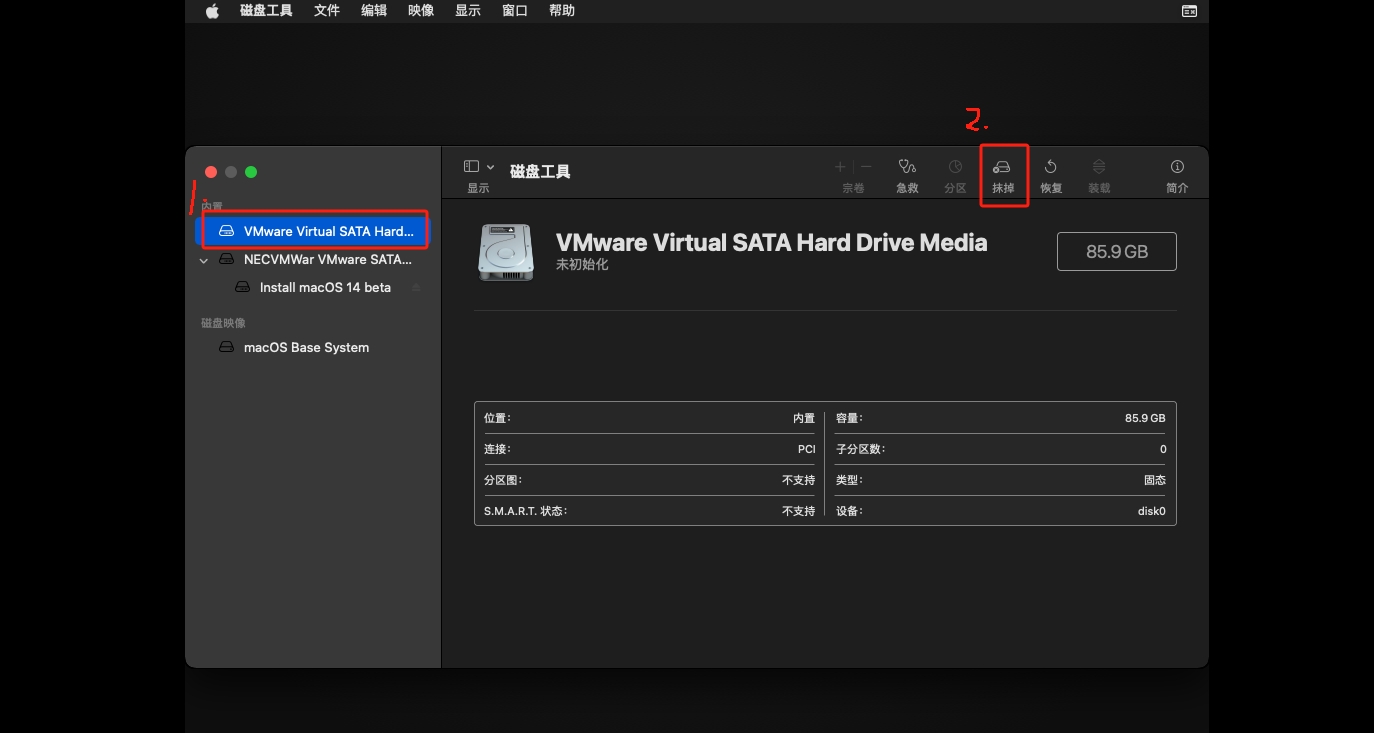Open the 帮助 menu
Screen dimensions: 1374x733
pyautogui.click(x=562, y=11)
